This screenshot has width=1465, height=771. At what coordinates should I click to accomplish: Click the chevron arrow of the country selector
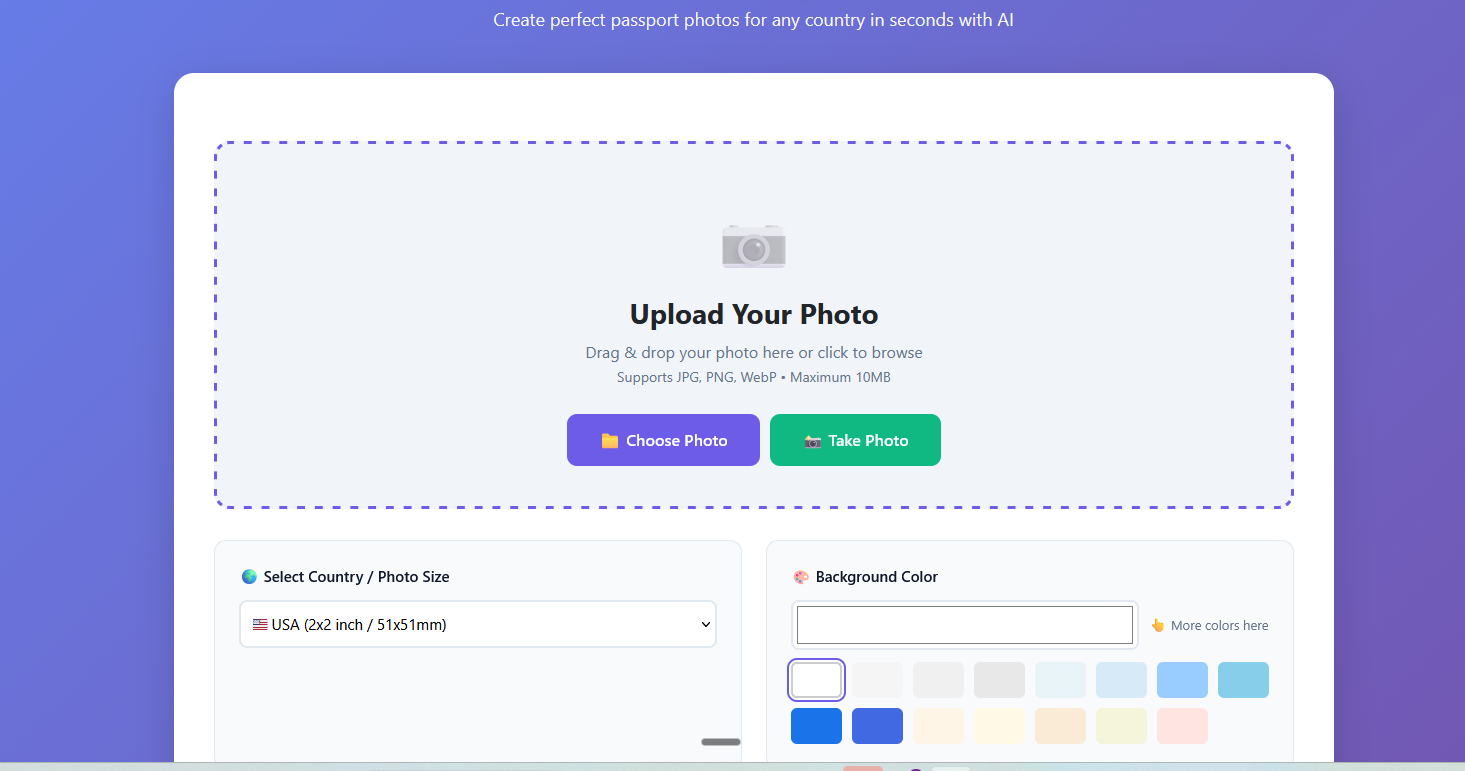pos(705,624)
